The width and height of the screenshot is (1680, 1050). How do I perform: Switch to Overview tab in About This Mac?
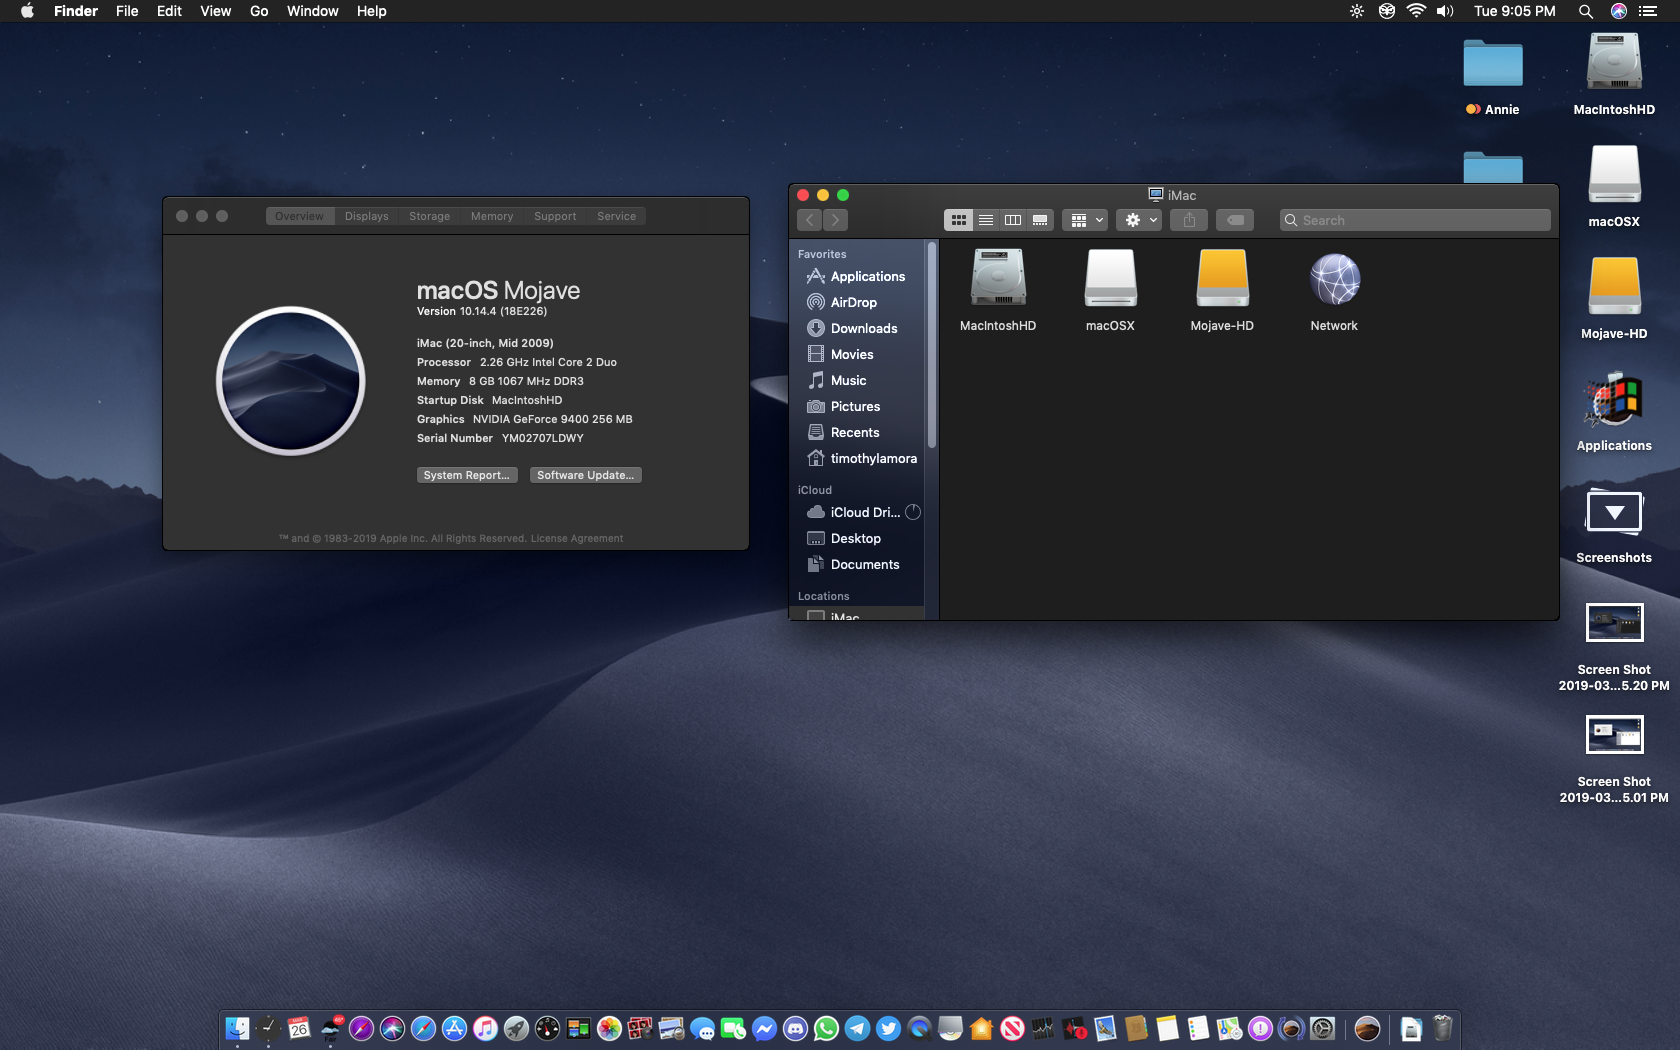pyautogui.click(x=300, y=216)
